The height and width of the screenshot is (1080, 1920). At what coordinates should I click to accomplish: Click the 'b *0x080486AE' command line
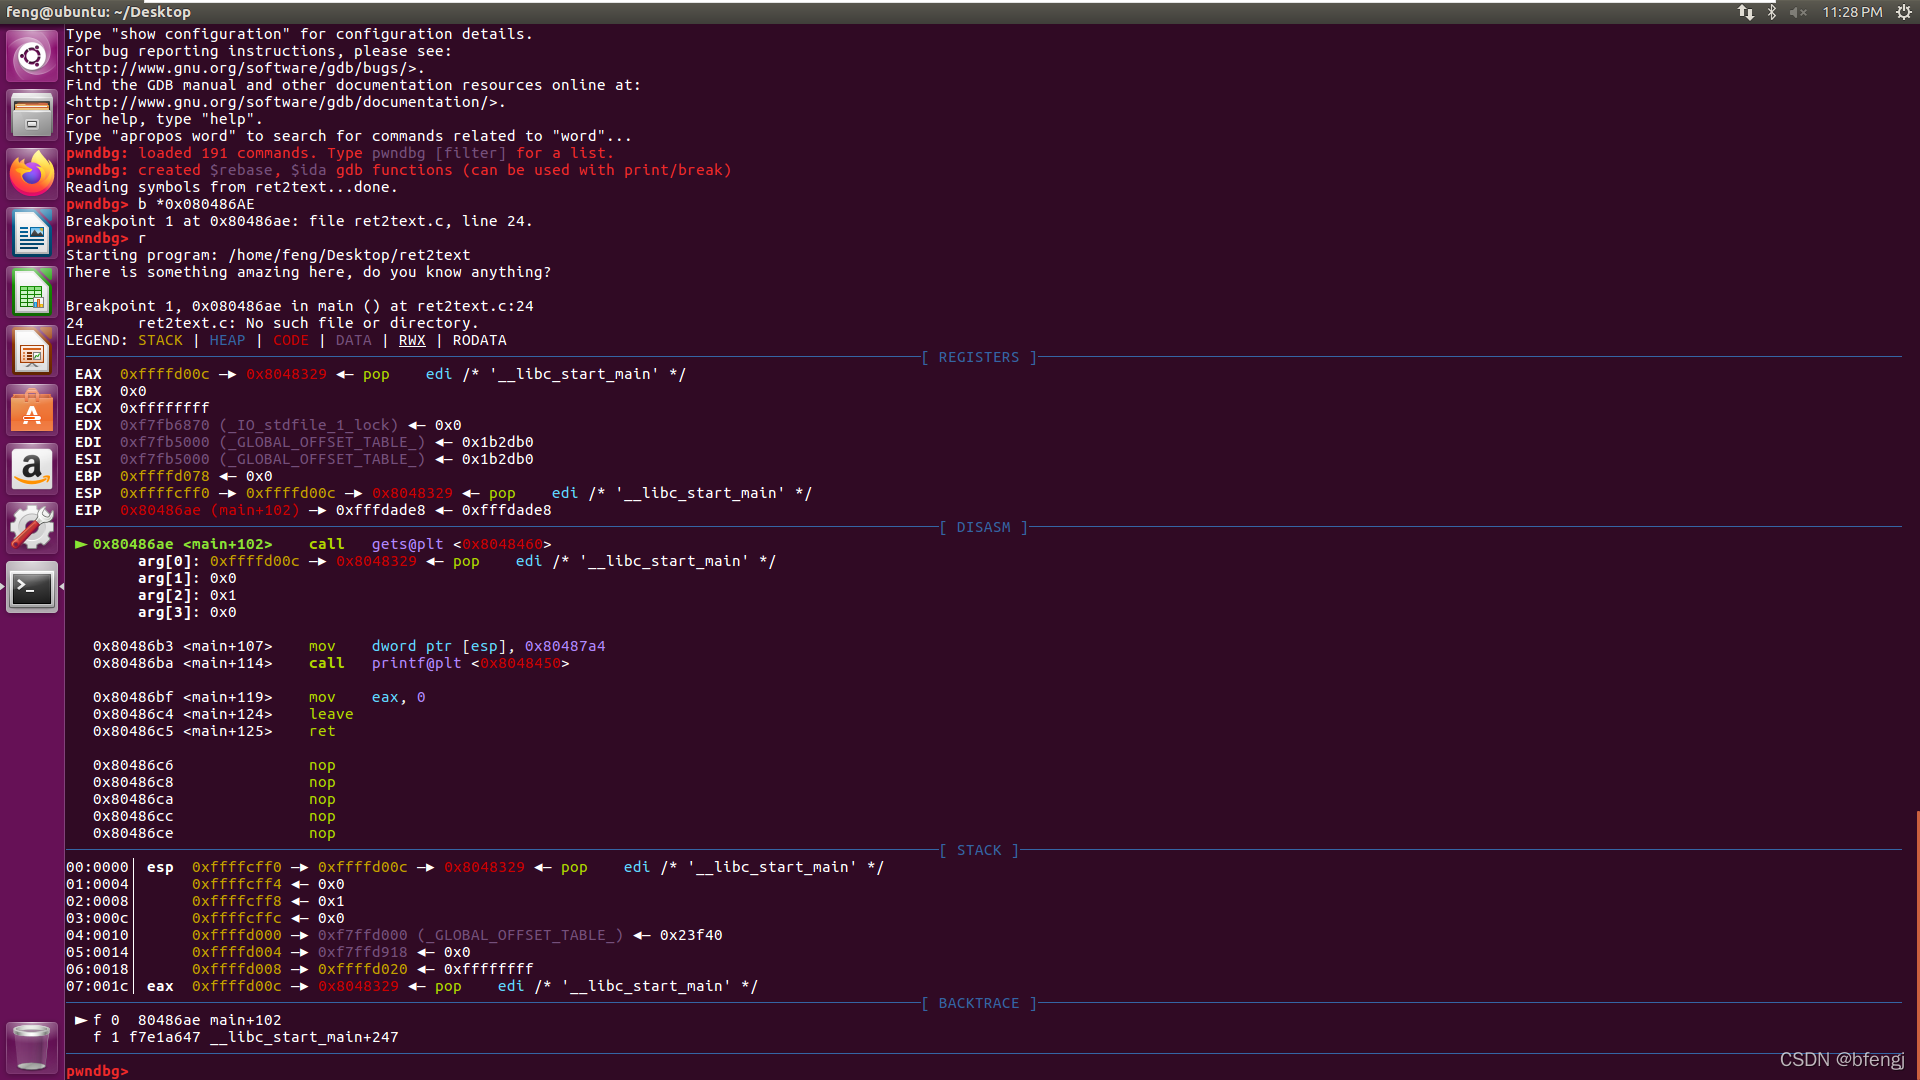click(x=160, y=204)
